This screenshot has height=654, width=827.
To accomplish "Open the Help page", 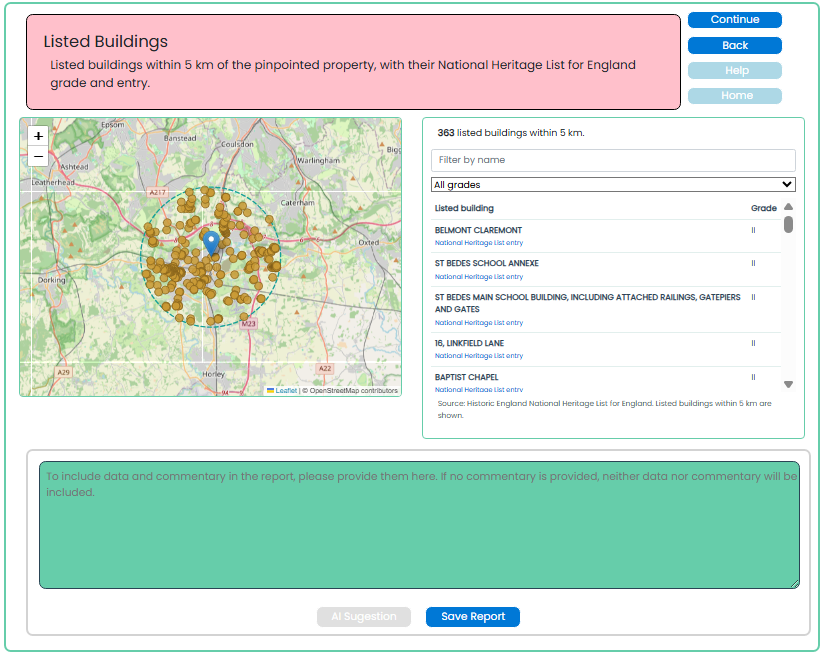I will (735, 70).
